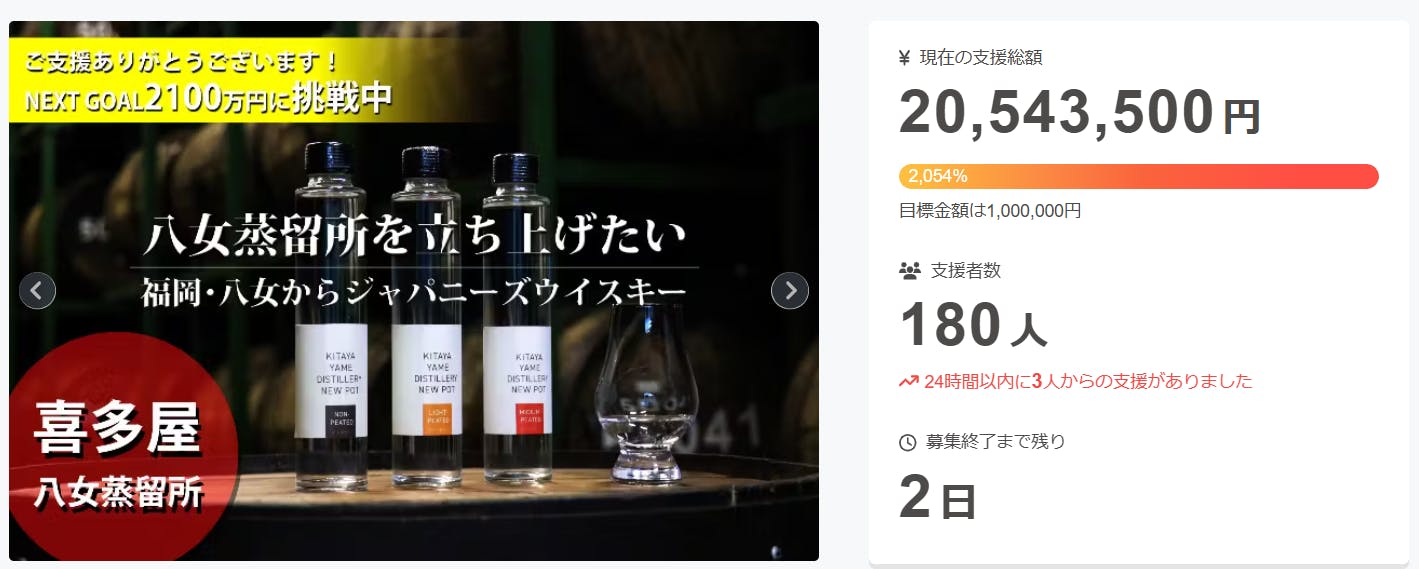Click the previous slide arrow on carousel

(37, 291)
